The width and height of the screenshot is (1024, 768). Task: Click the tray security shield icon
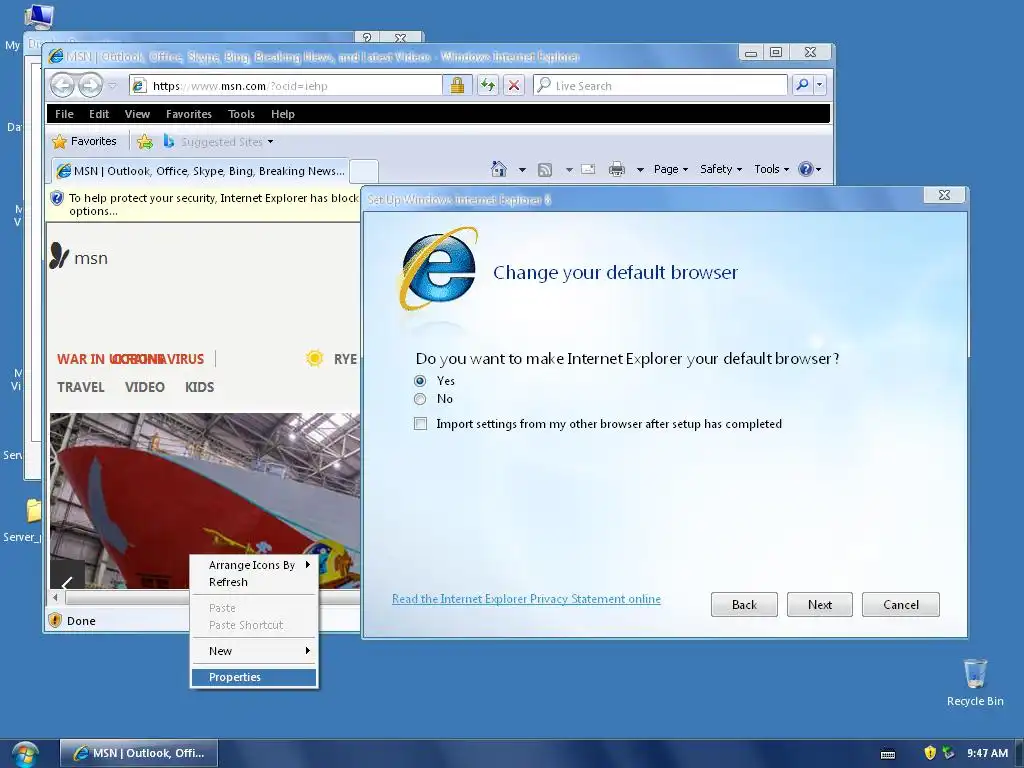coord(930,753)
